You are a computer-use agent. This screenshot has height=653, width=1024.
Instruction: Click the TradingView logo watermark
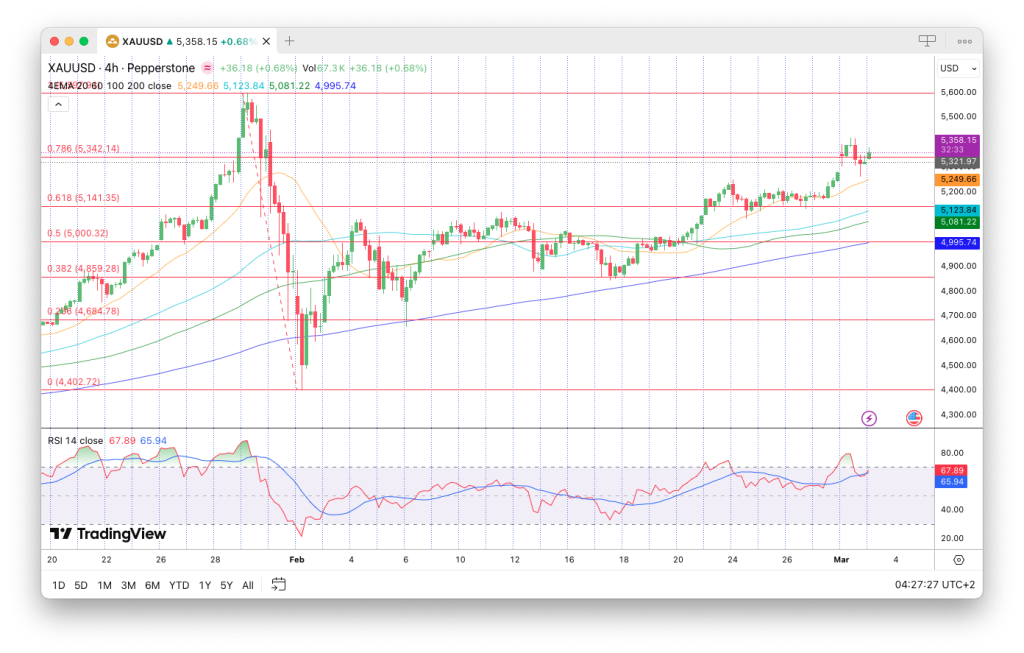click(104, 534)
